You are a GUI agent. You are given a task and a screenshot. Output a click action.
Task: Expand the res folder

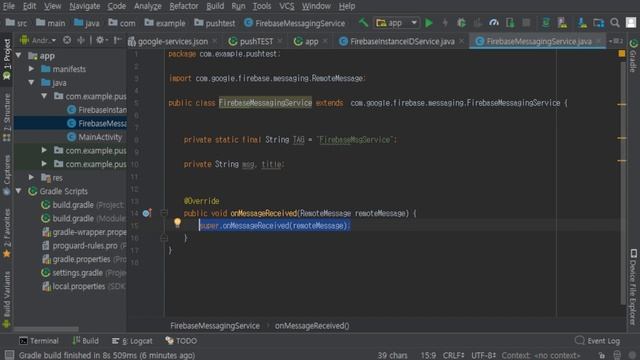(31, 178)
